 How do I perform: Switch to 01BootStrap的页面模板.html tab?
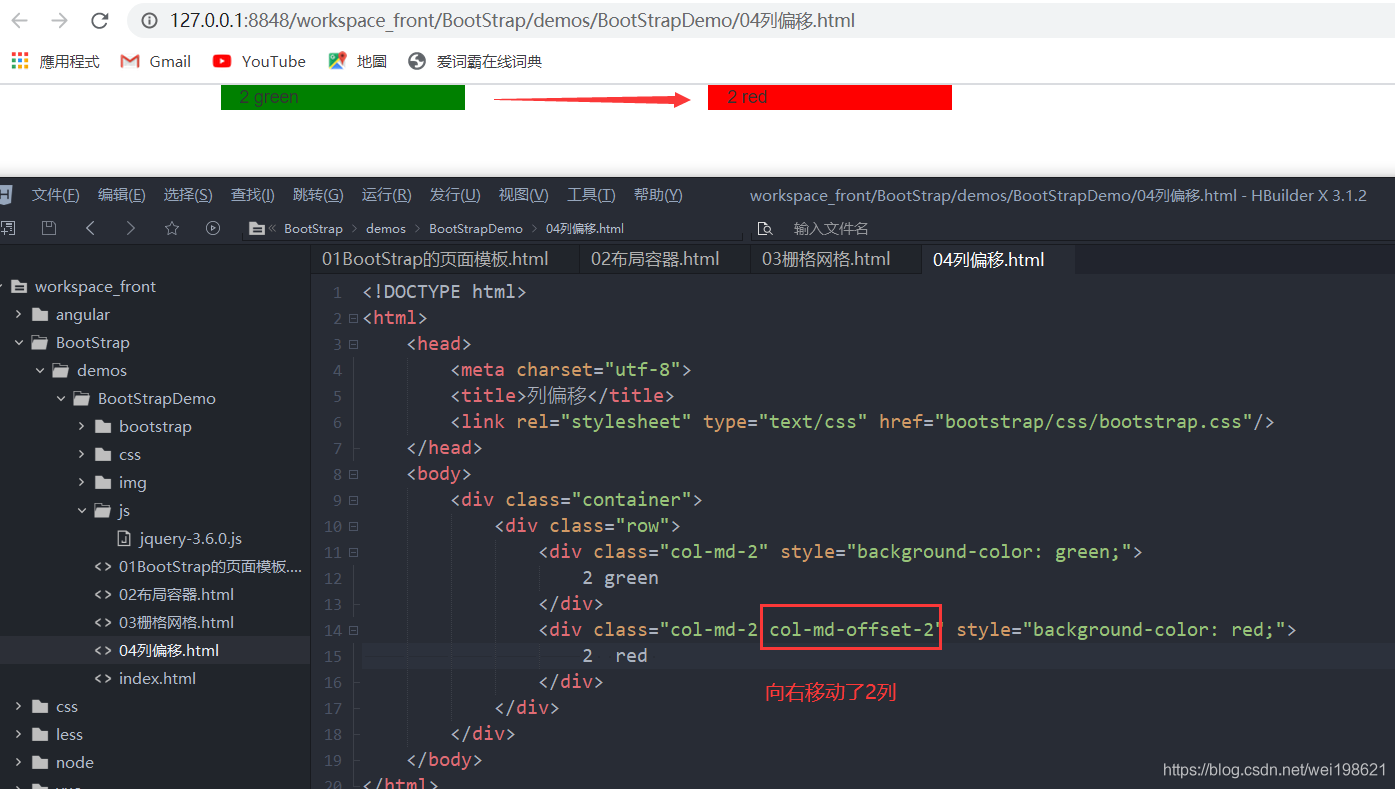click(435, 259)
